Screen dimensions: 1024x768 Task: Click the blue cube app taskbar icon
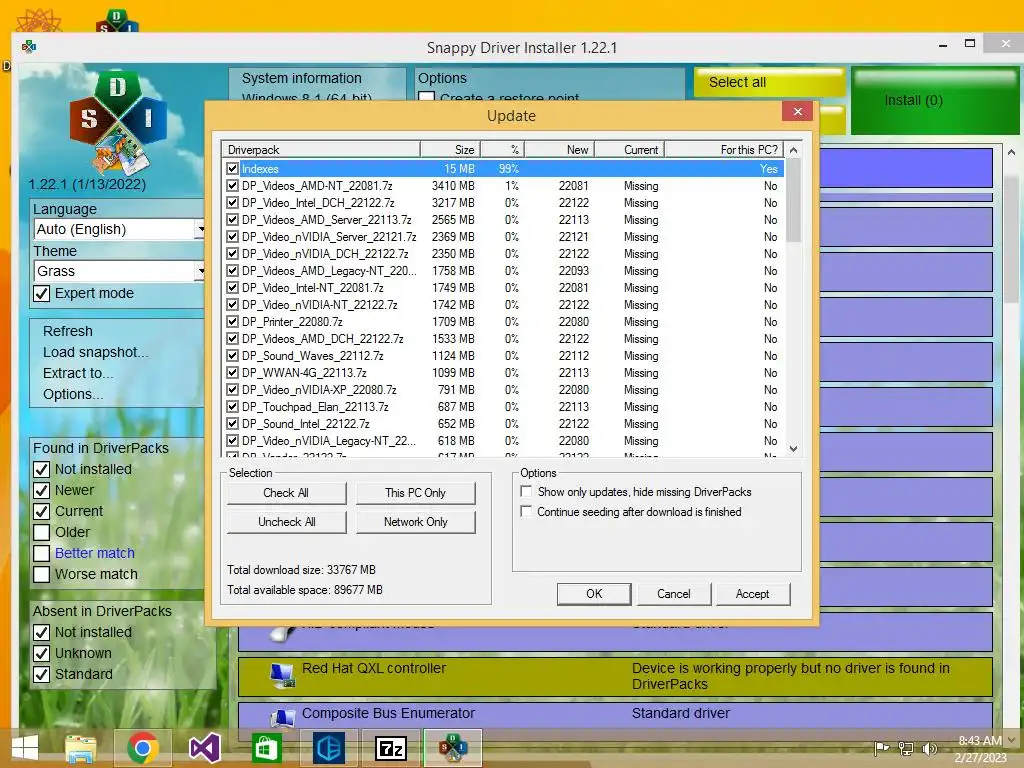(x=328, y=748)
